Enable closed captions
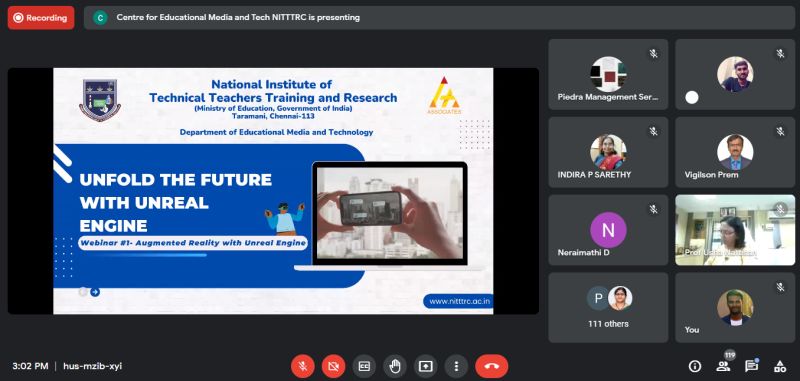 (364, 366)
